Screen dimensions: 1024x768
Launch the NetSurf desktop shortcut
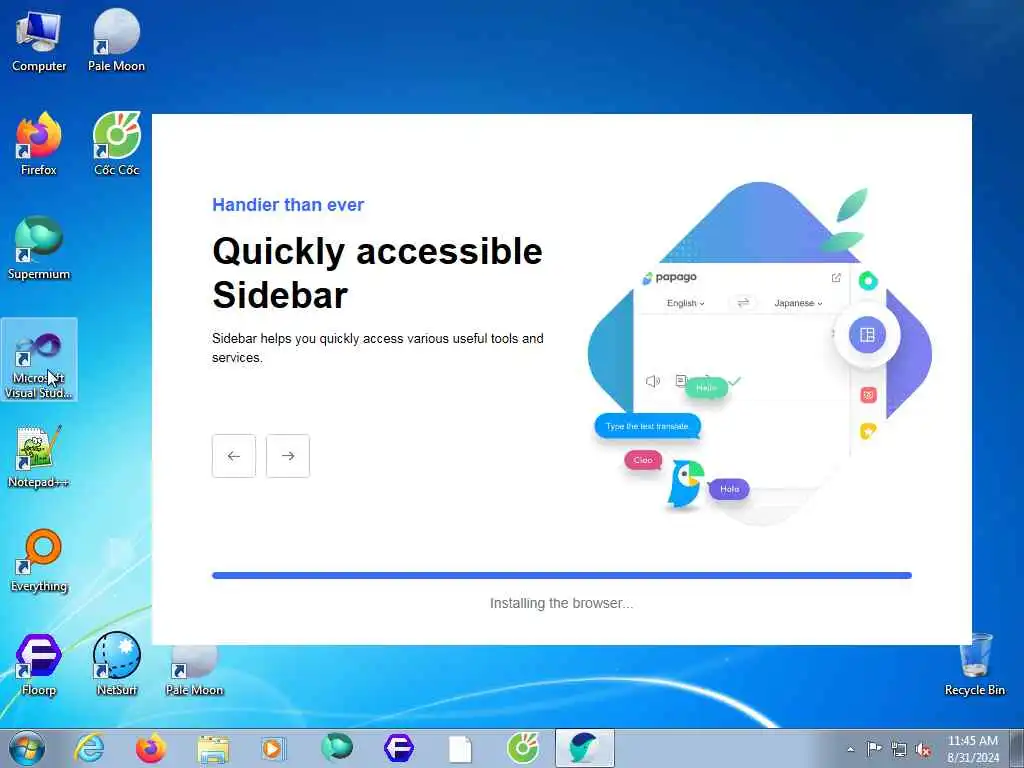tap(116, 664)
